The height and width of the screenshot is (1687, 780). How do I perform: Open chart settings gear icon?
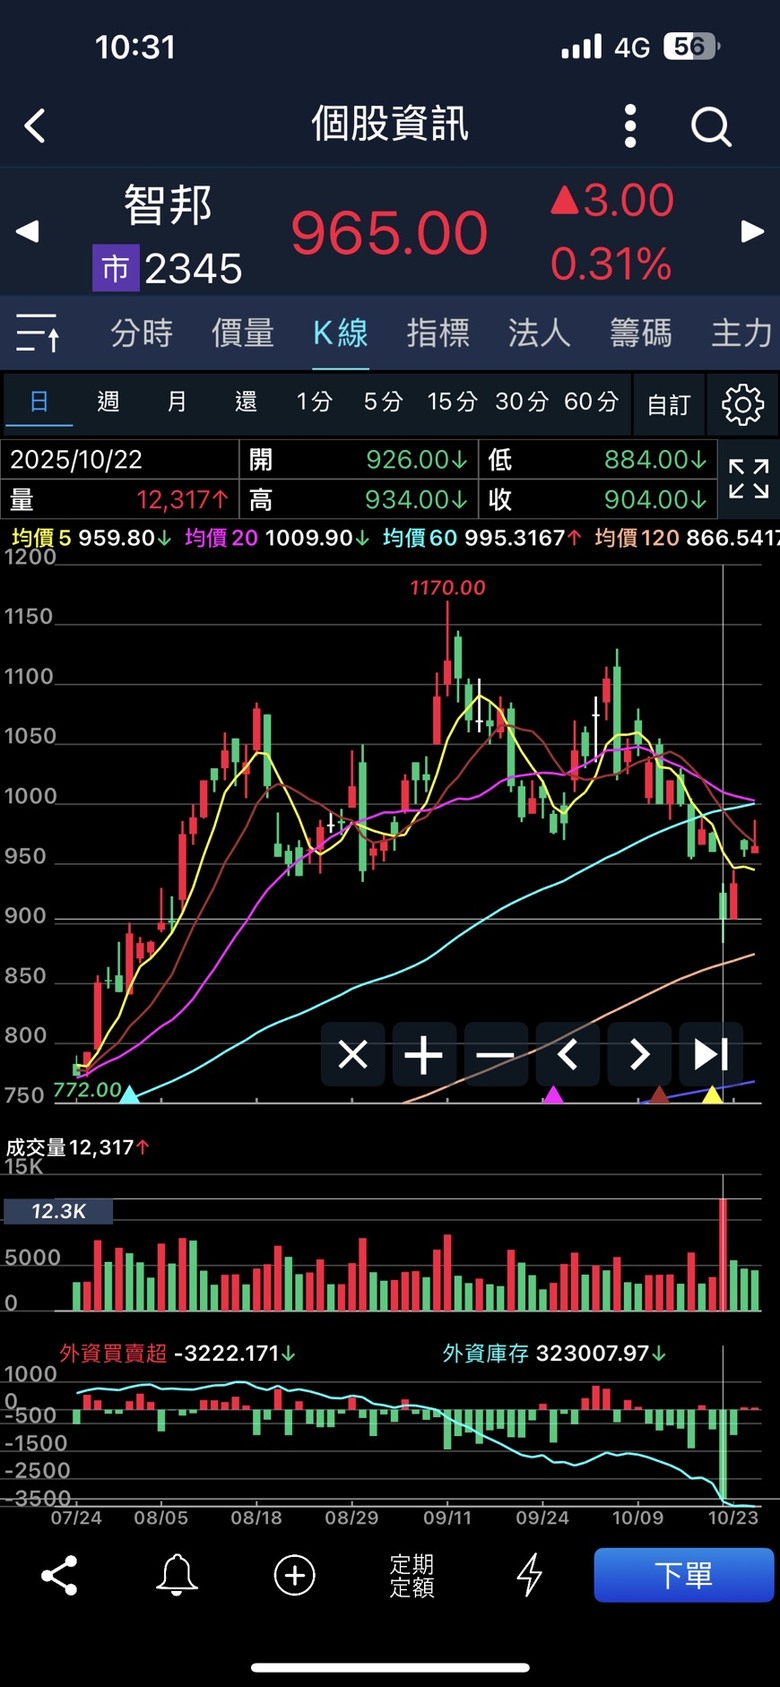tap(742, 404)
